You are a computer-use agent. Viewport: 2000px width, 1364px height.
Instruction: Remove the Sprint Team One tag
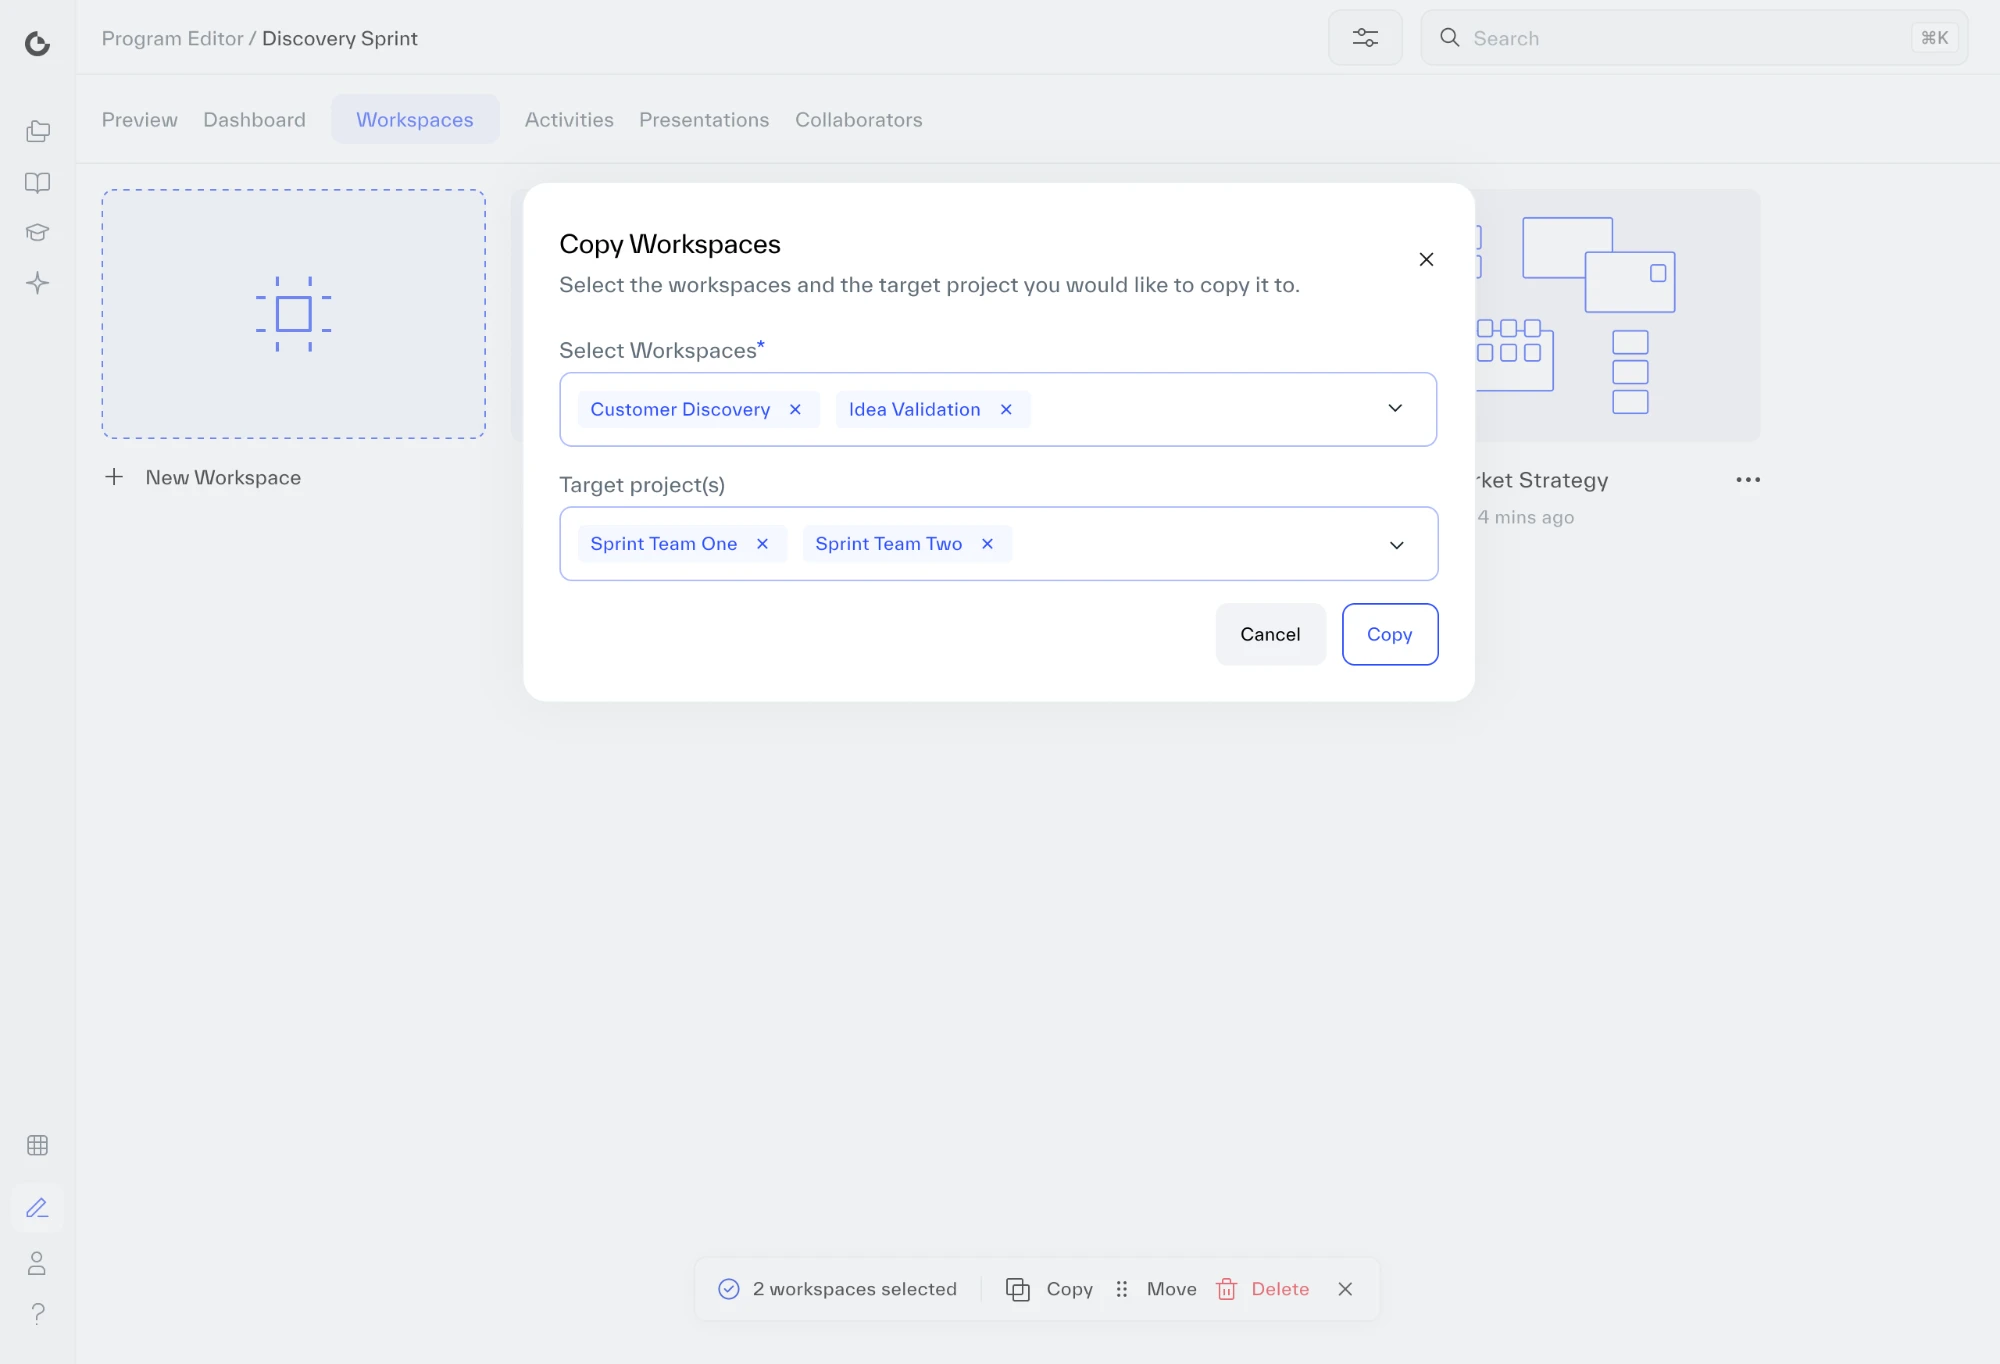pos(762,543)
